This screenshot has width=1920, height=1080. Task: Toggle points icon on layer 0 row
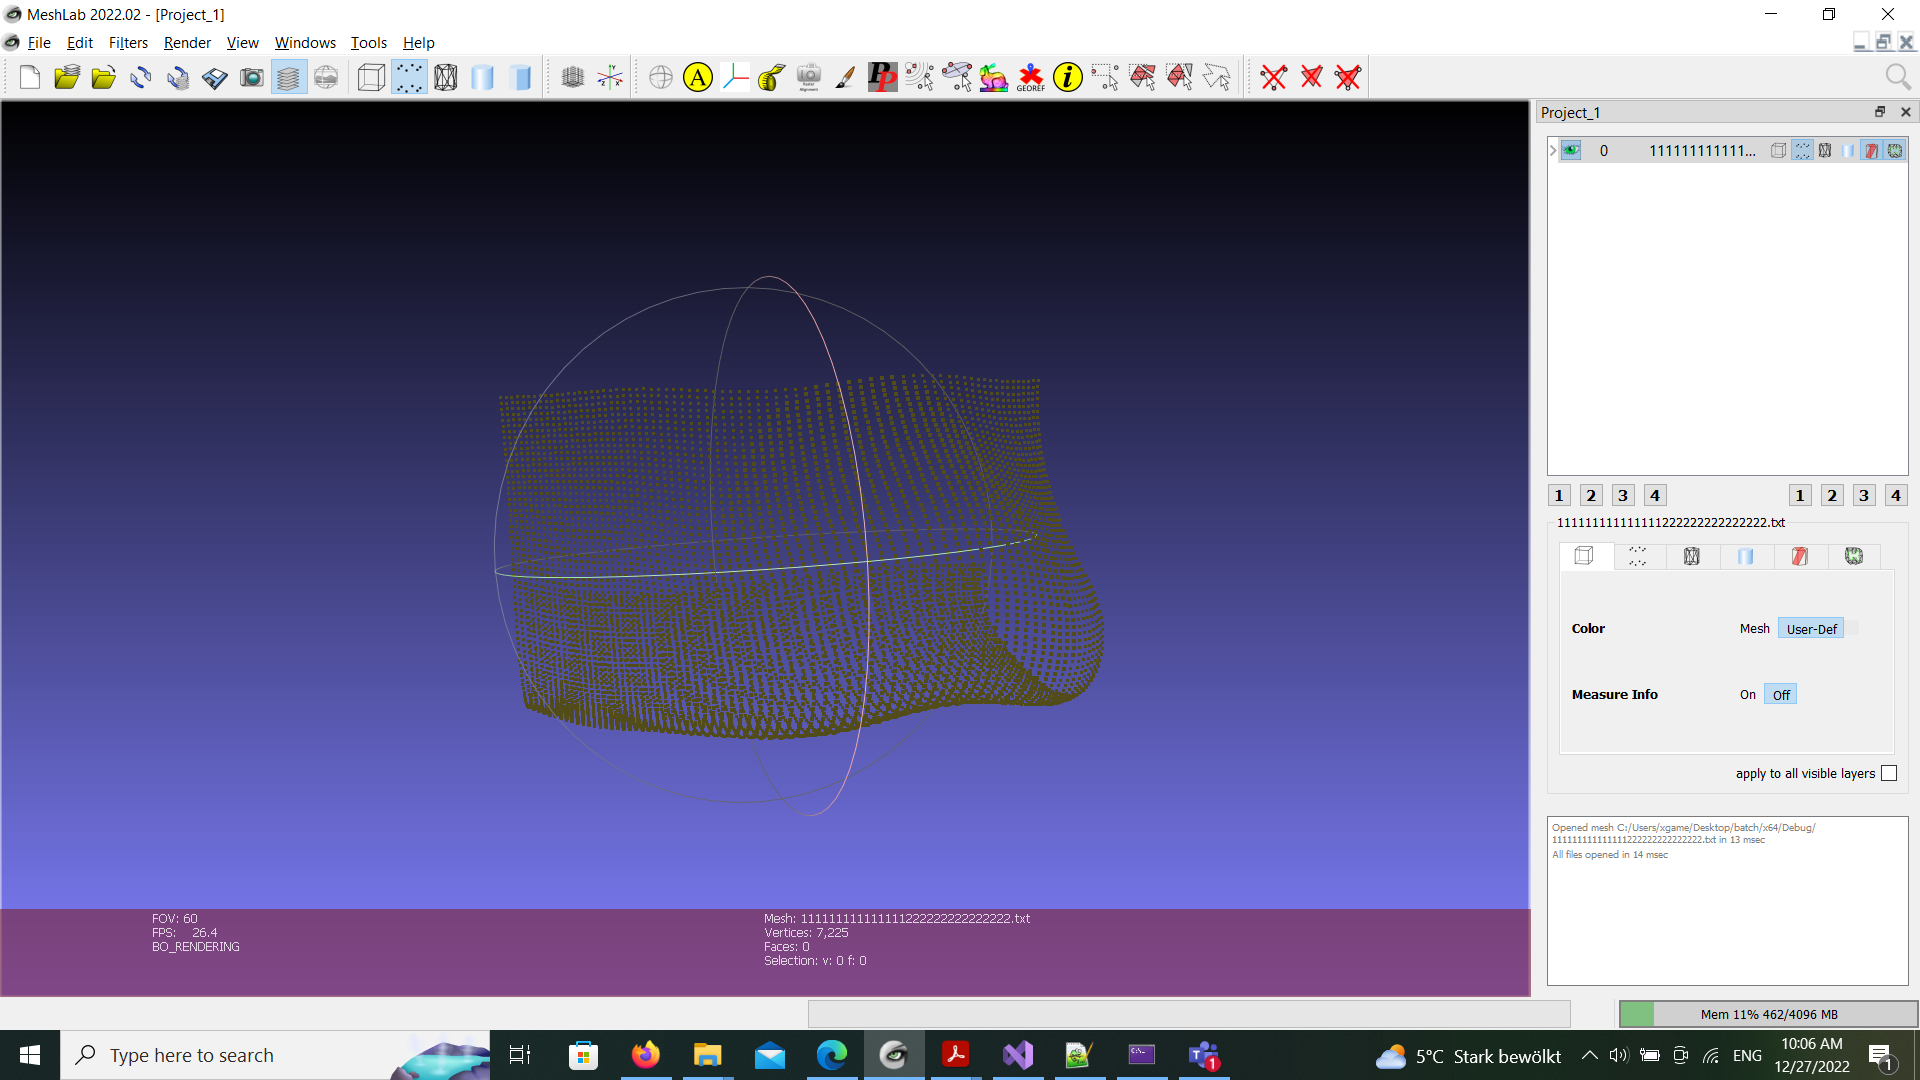coord(1802,150)
